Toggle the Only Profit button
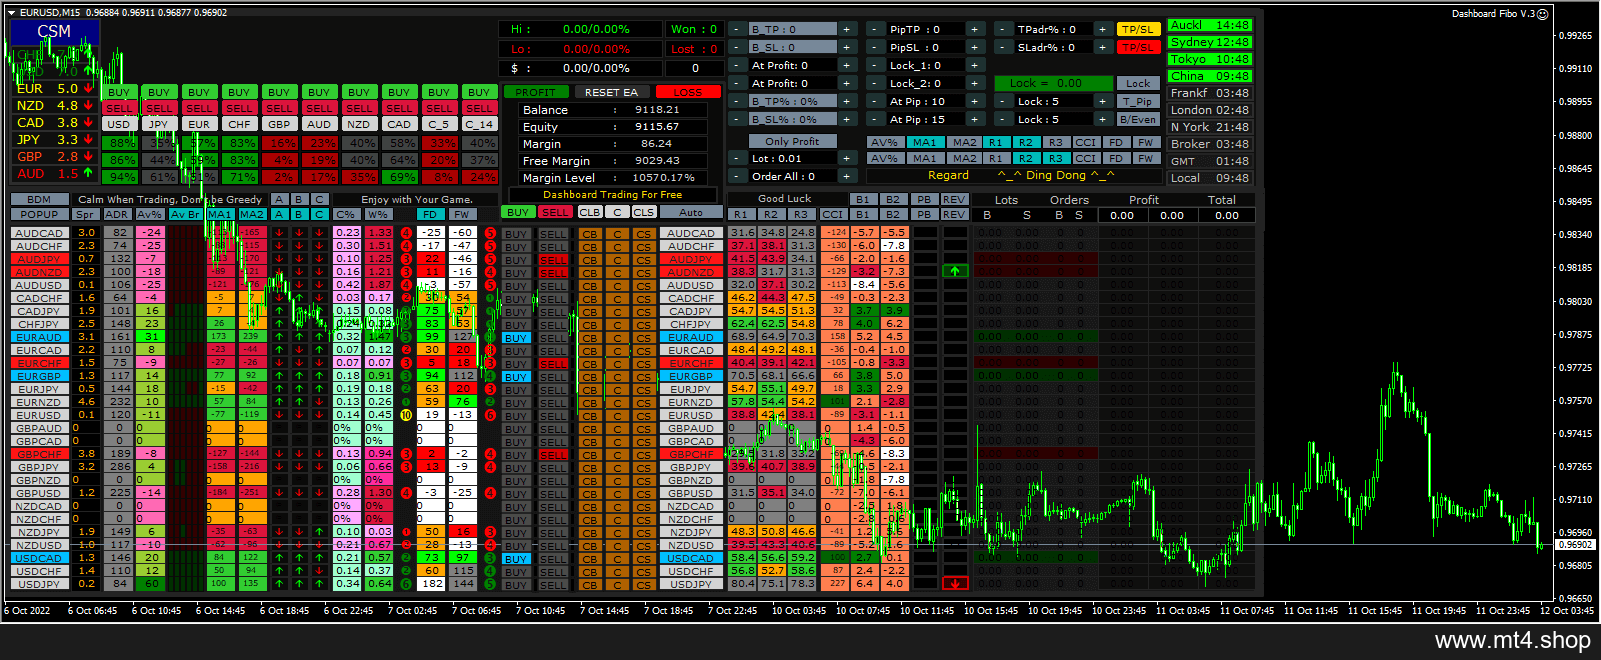 pyautogui.click(x=791, y=141)
